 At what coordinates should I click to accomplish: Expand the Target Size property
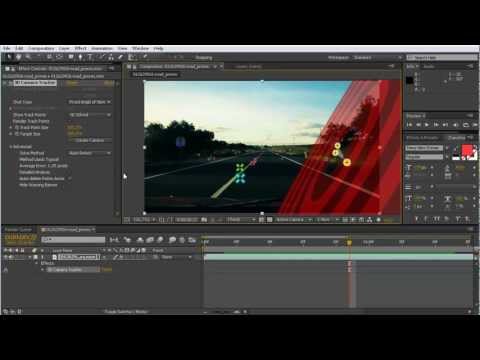click(x=11, y=134)
